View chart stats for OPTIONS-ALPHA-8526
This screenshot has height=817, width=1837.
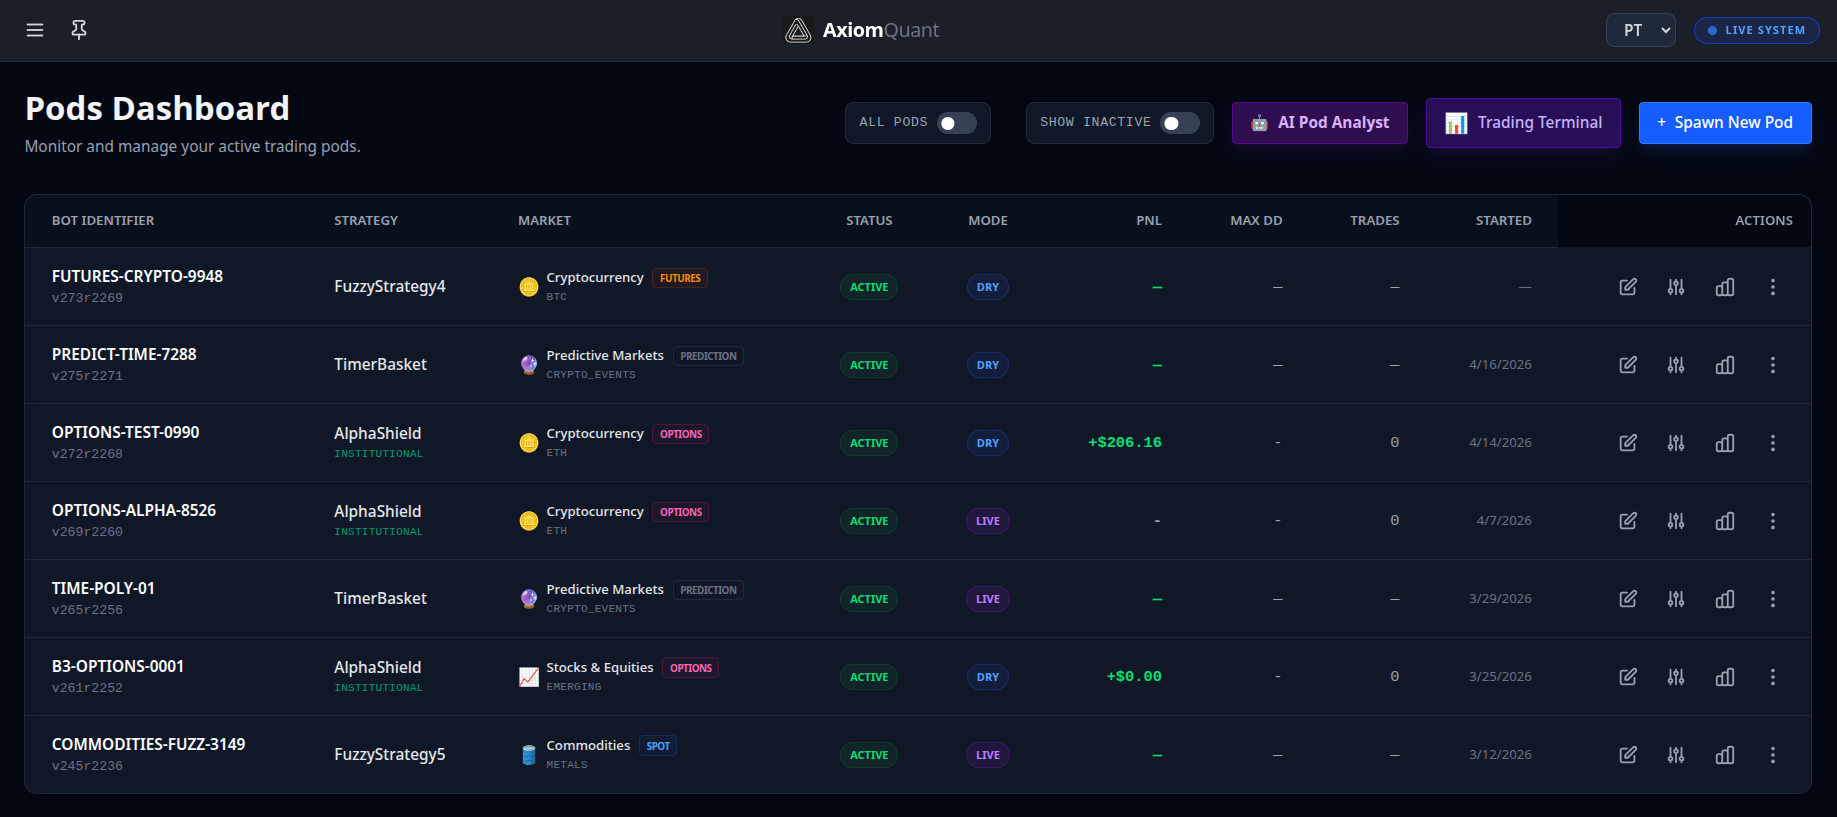click(1725, 521)
